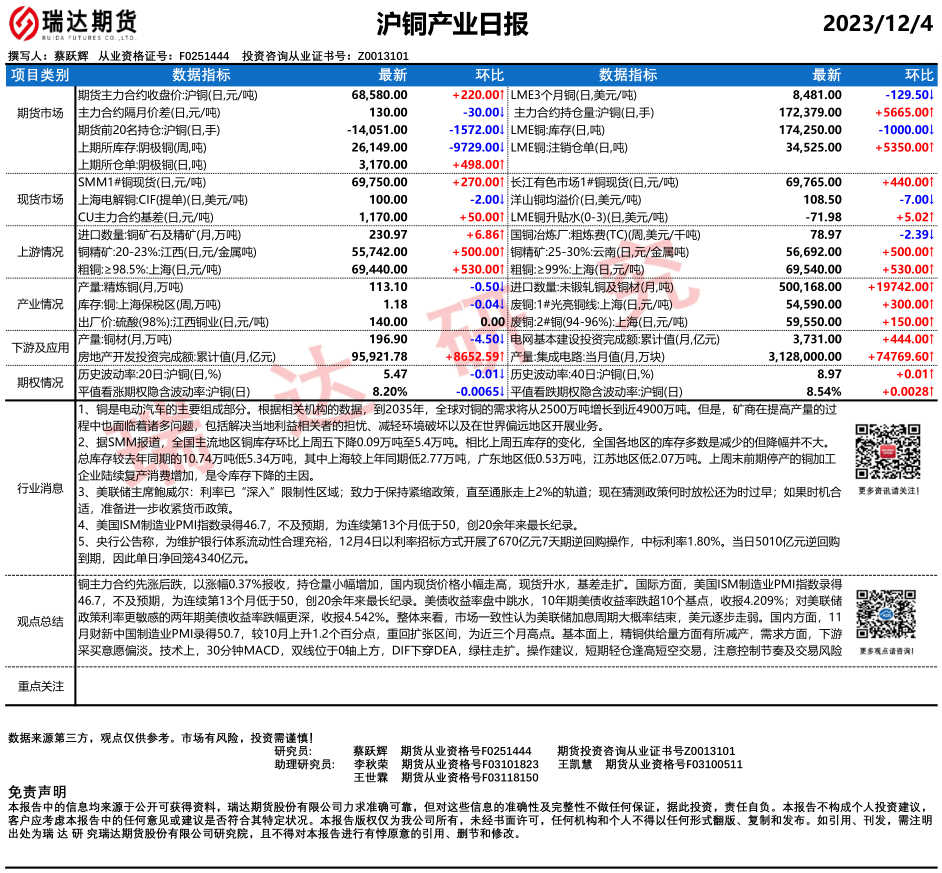Image resolution: width=942 pixels, height=873 pixels.
Task: Click the 行业消息 section label
Action: pyautogui.click(x=40, y=488)
